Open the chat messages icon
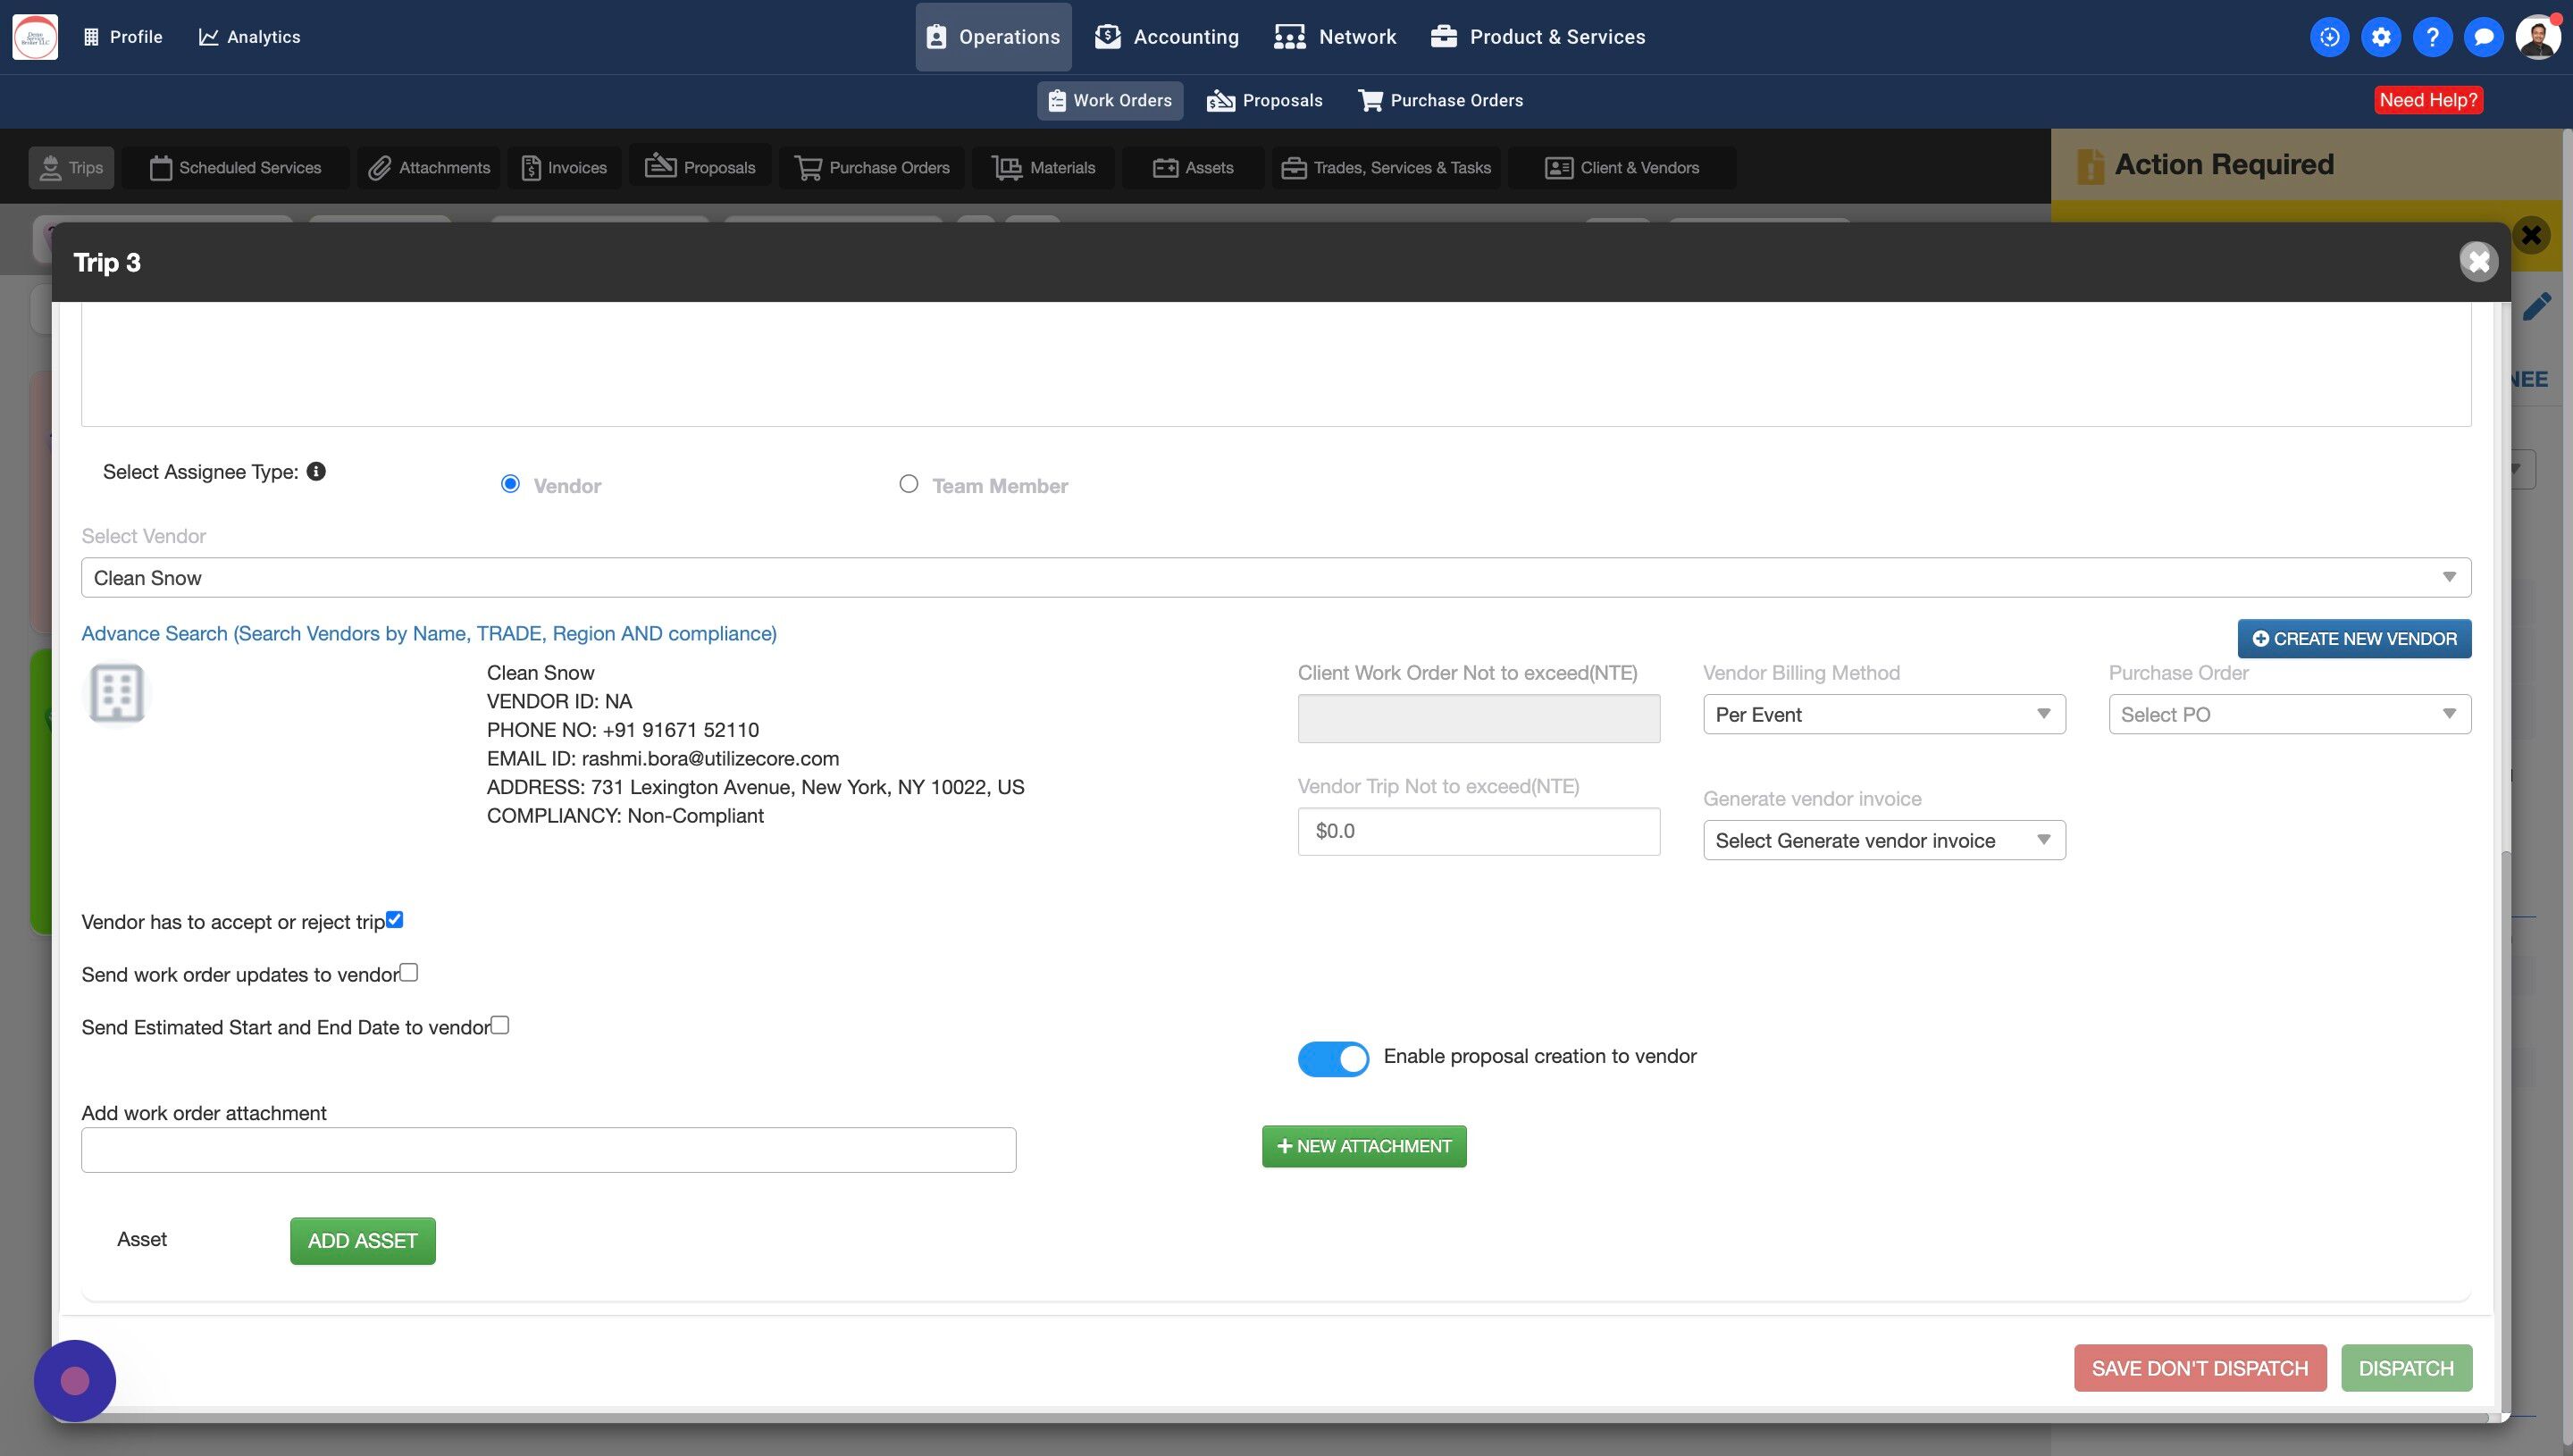 coord(2483,37)
